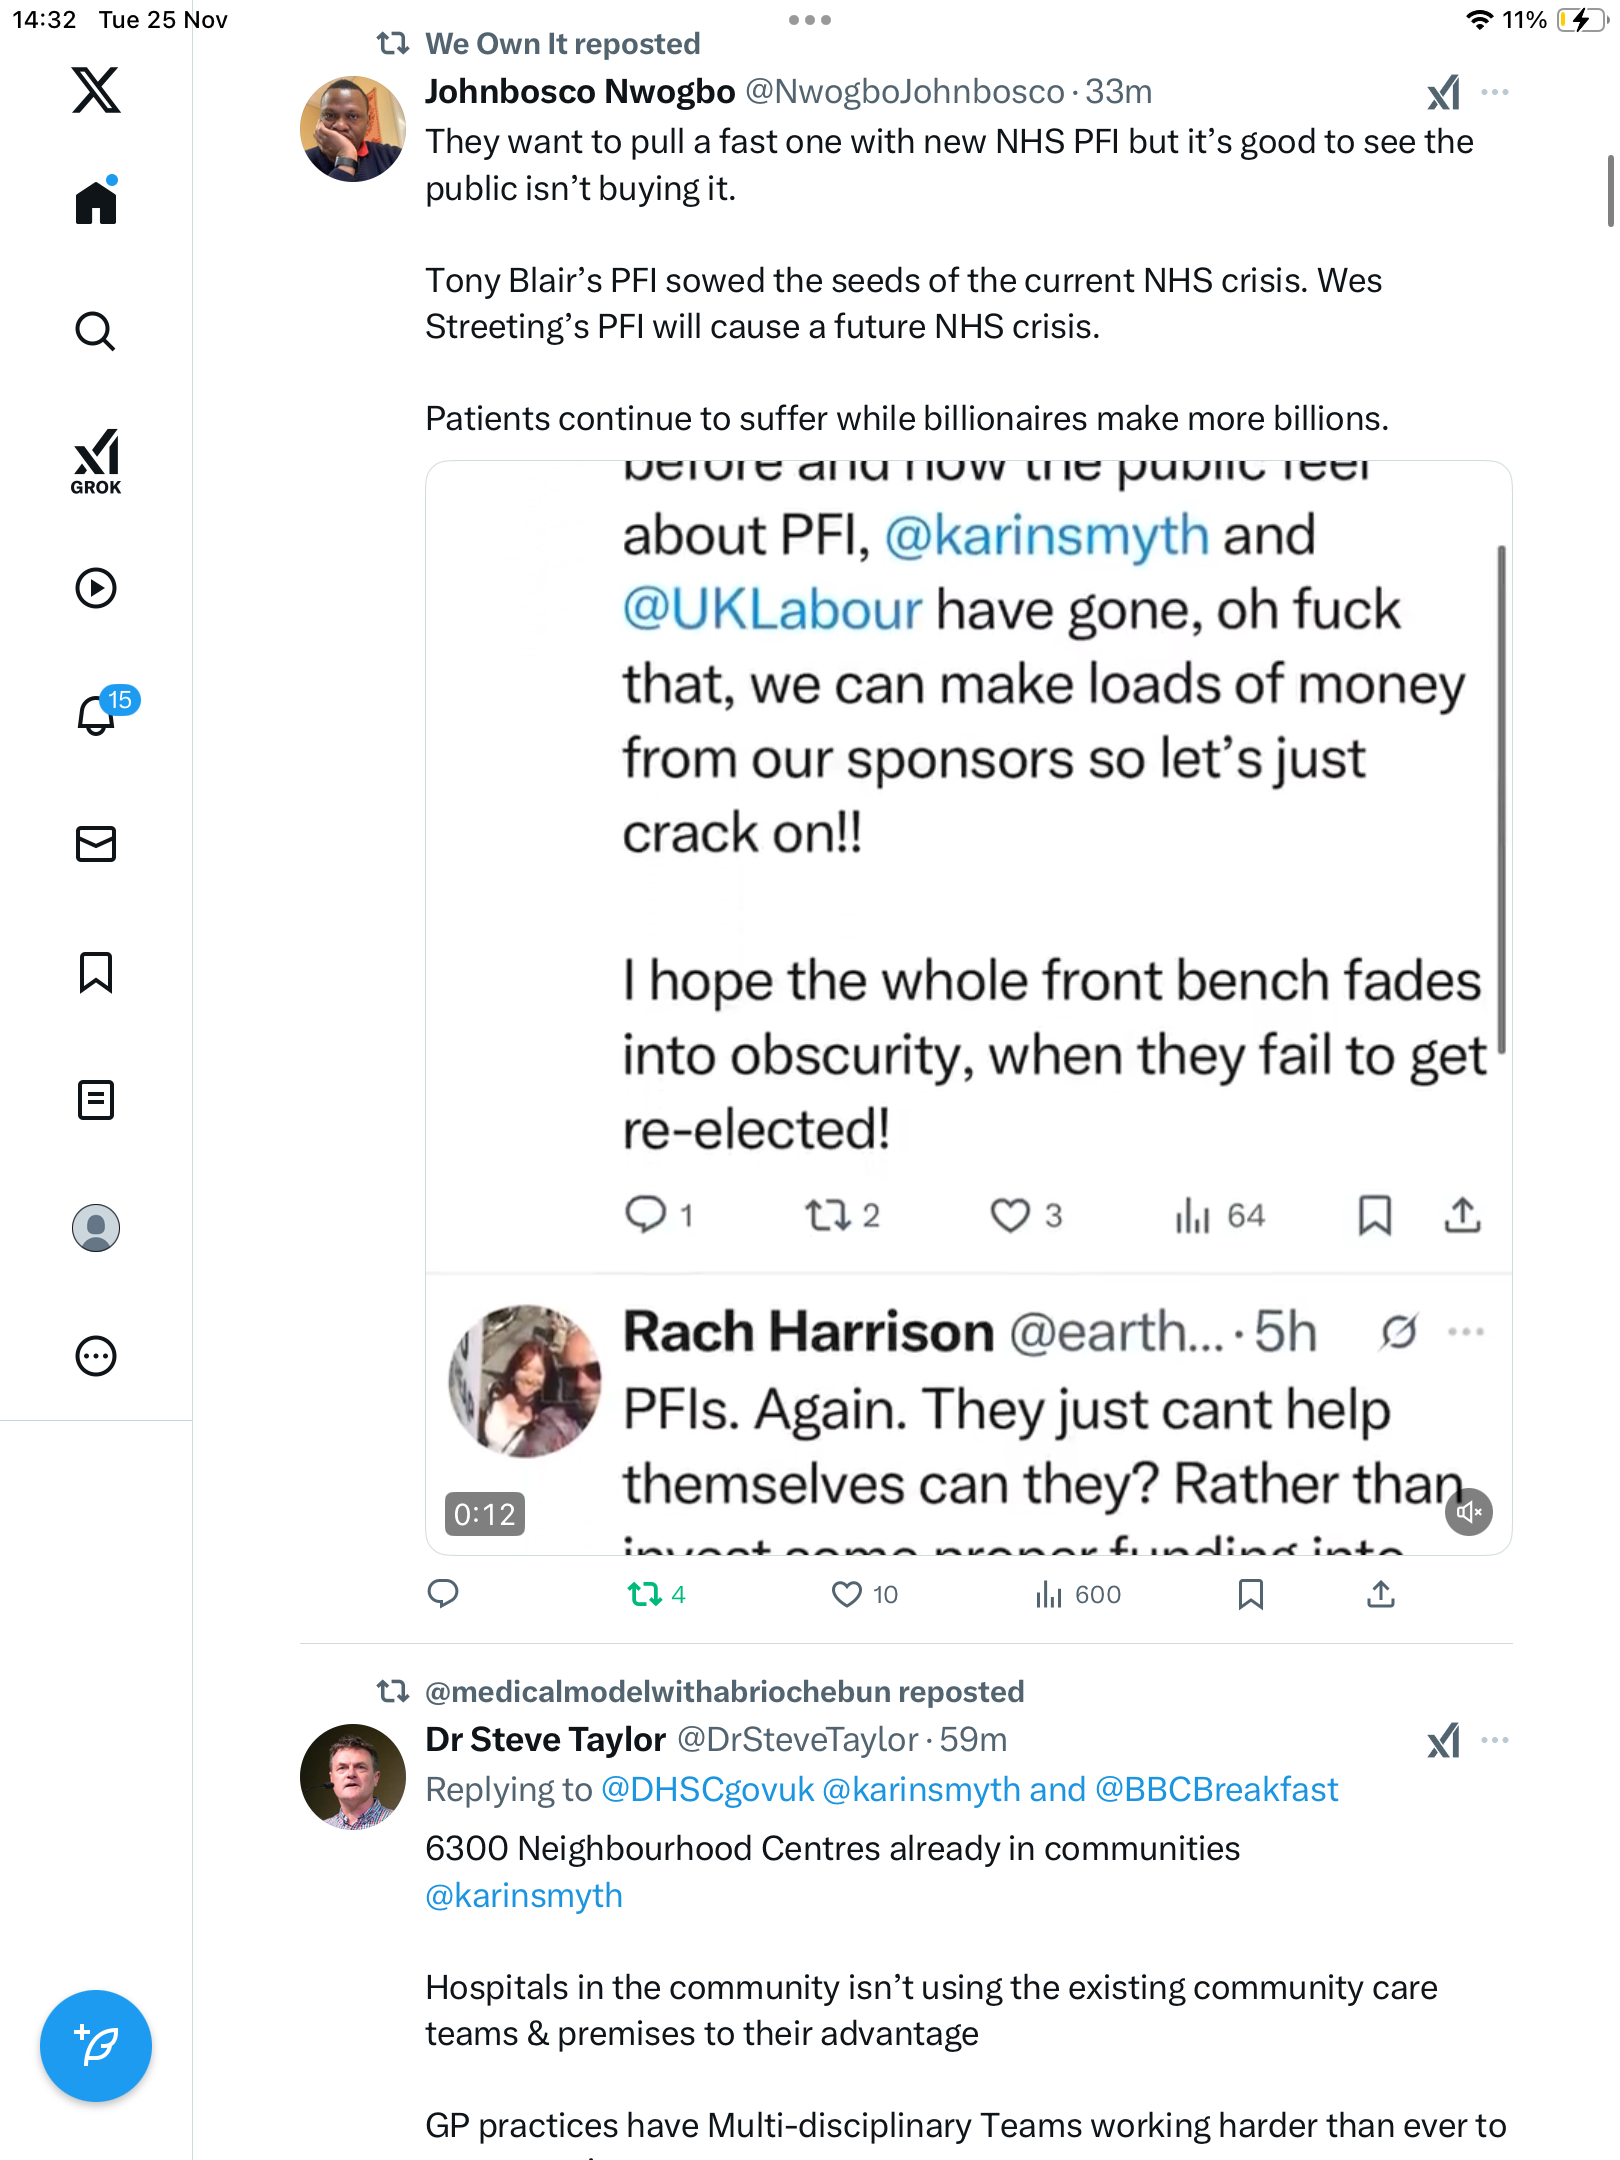Open the video tab play icon

(x=96, y=588)
